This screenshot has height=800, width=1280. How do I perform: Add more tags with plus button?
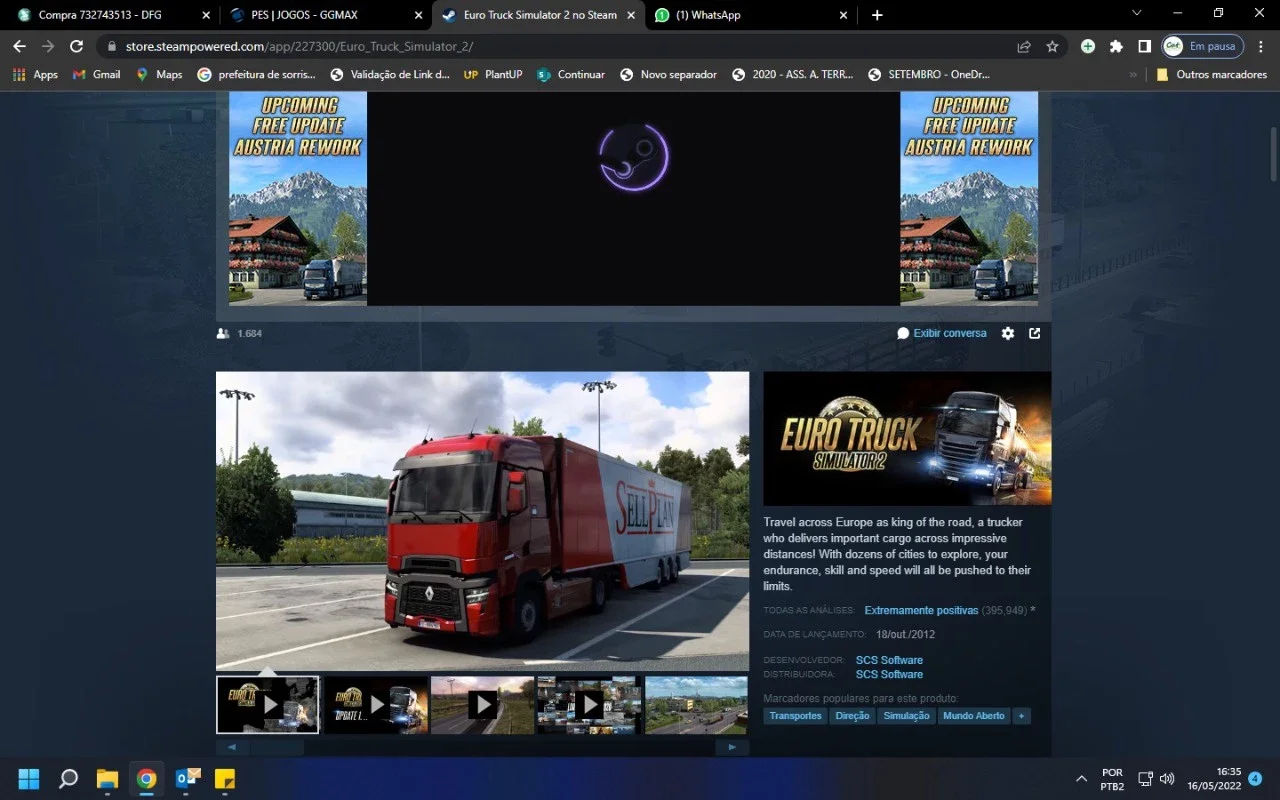click(1021, 716)
